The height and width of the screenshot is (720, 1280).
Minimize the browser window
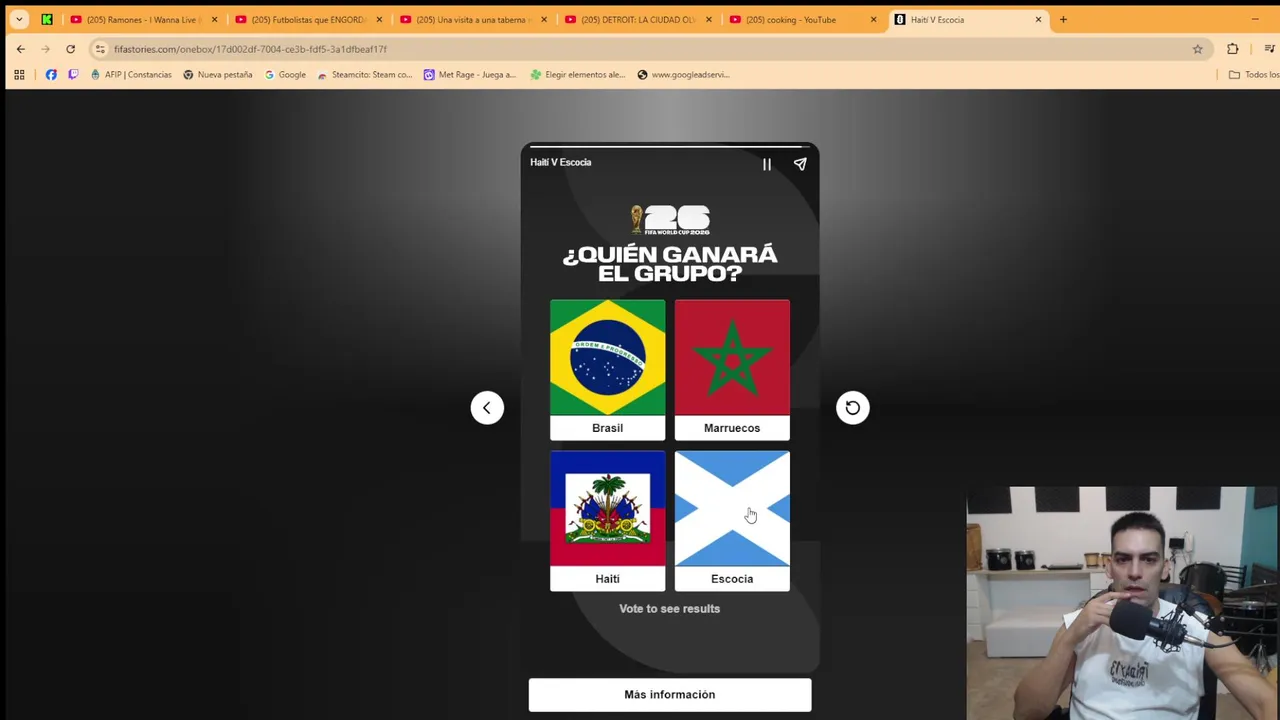pyautogui.click(x=1255, y=20)
